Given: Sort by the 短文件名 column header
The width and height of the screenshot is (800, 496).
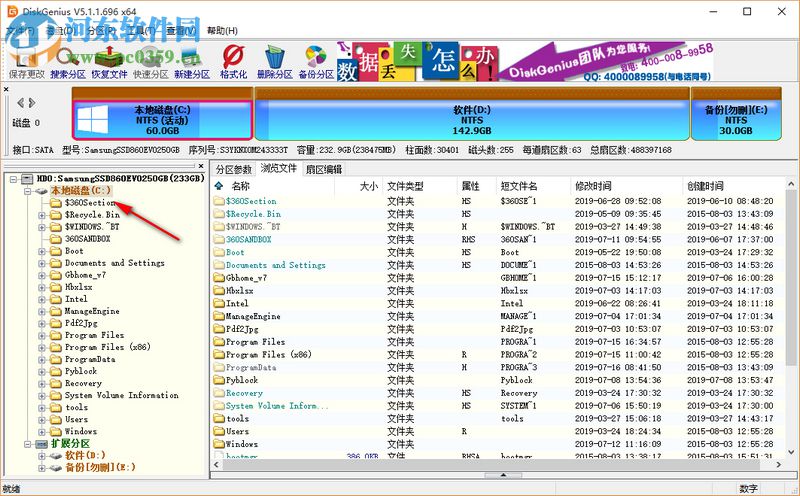Looking at the screenshot, I should click(x=533, y=186).
